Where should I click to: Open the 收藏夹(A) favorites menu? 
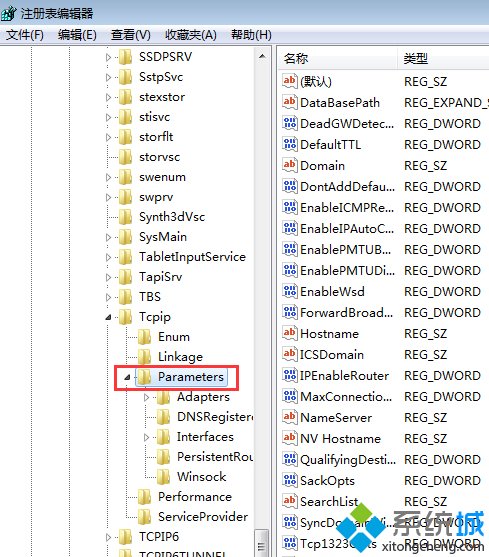191,35
